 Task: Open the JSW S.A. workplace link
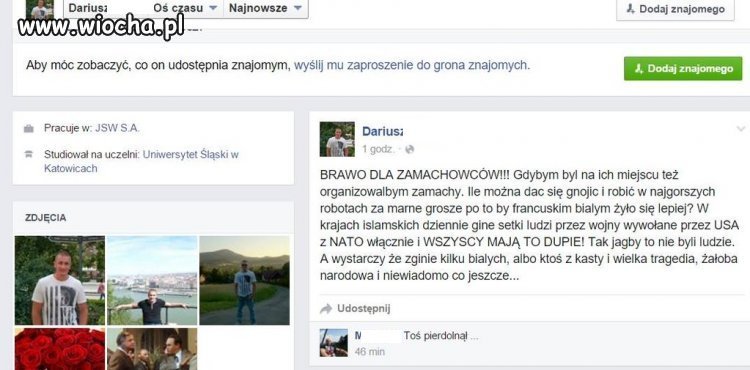click(x=117, y=128)
